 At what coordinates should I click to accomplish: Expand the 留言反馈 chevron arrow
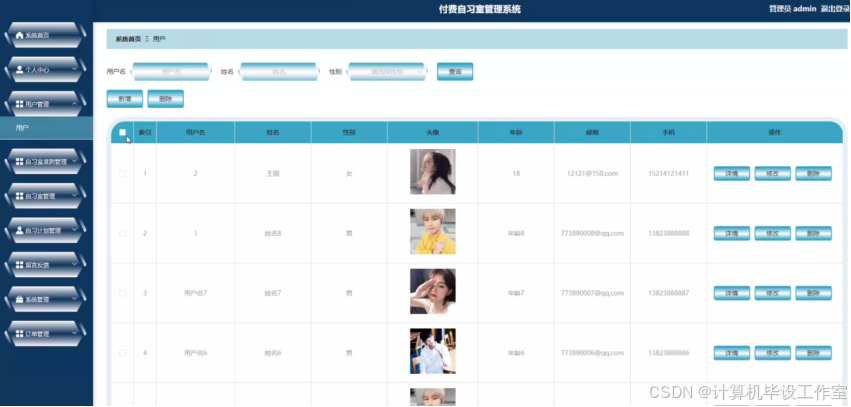pyautogui.click(x=74, y=265)
